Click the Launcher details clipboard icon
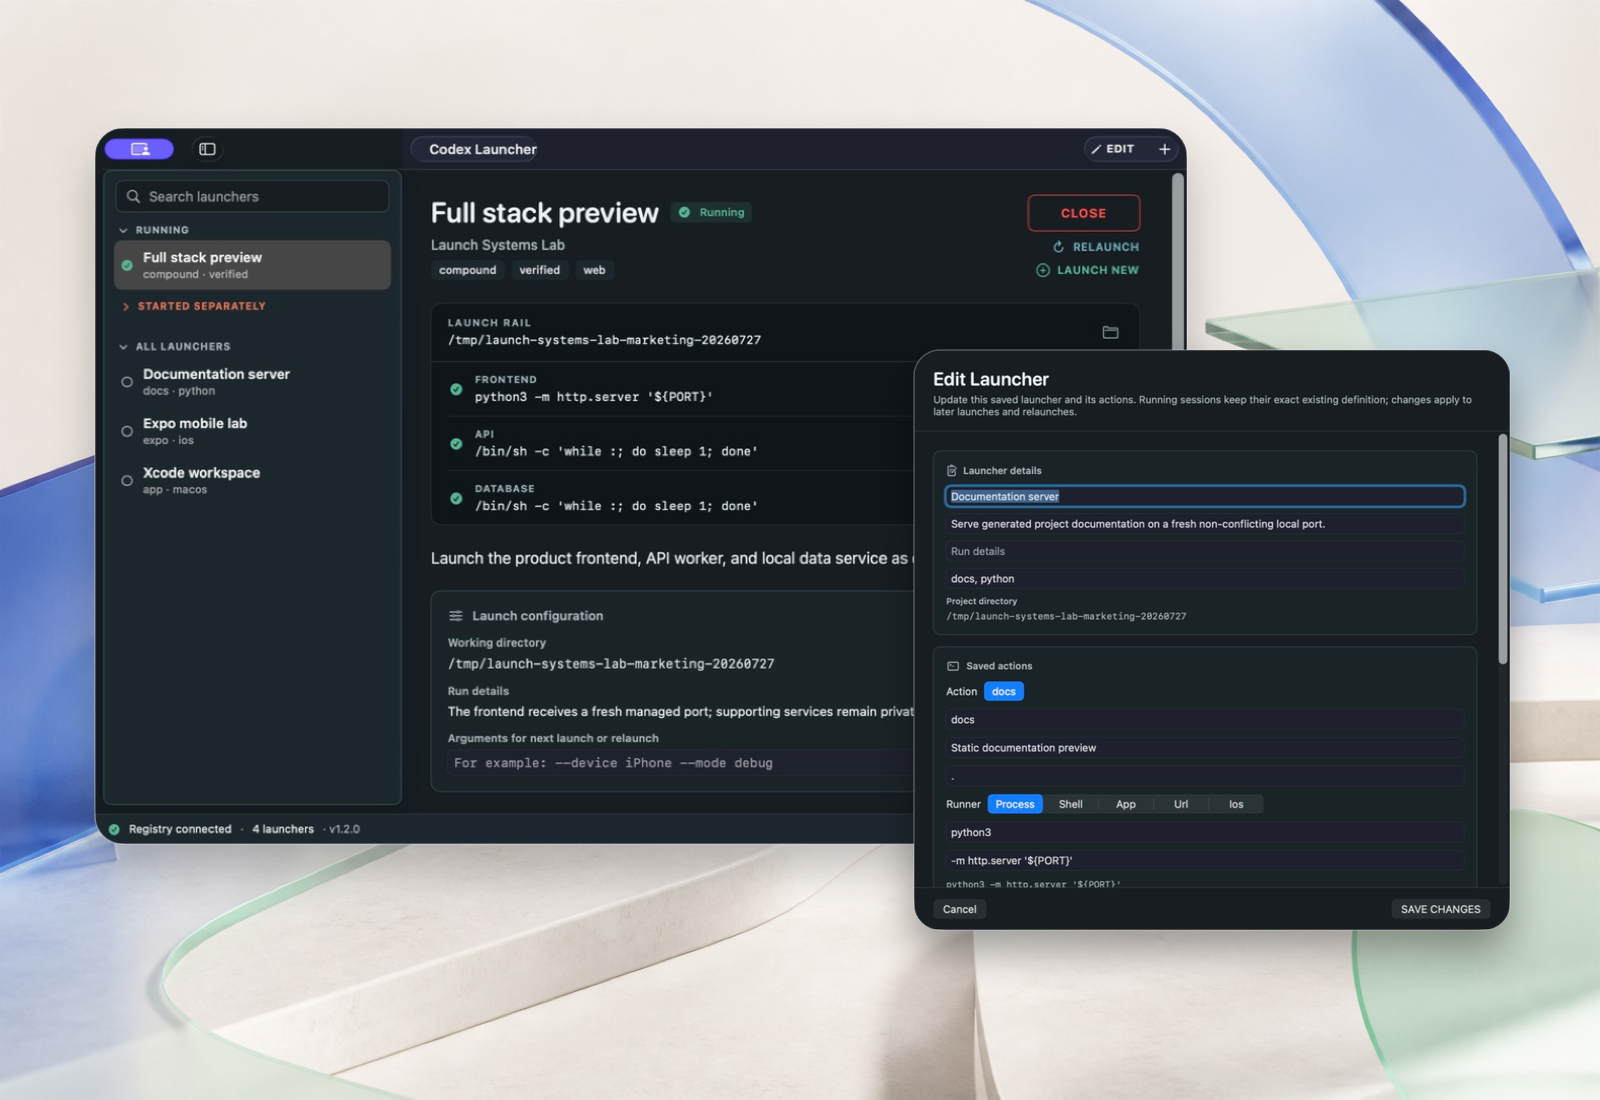 (952, 471)
